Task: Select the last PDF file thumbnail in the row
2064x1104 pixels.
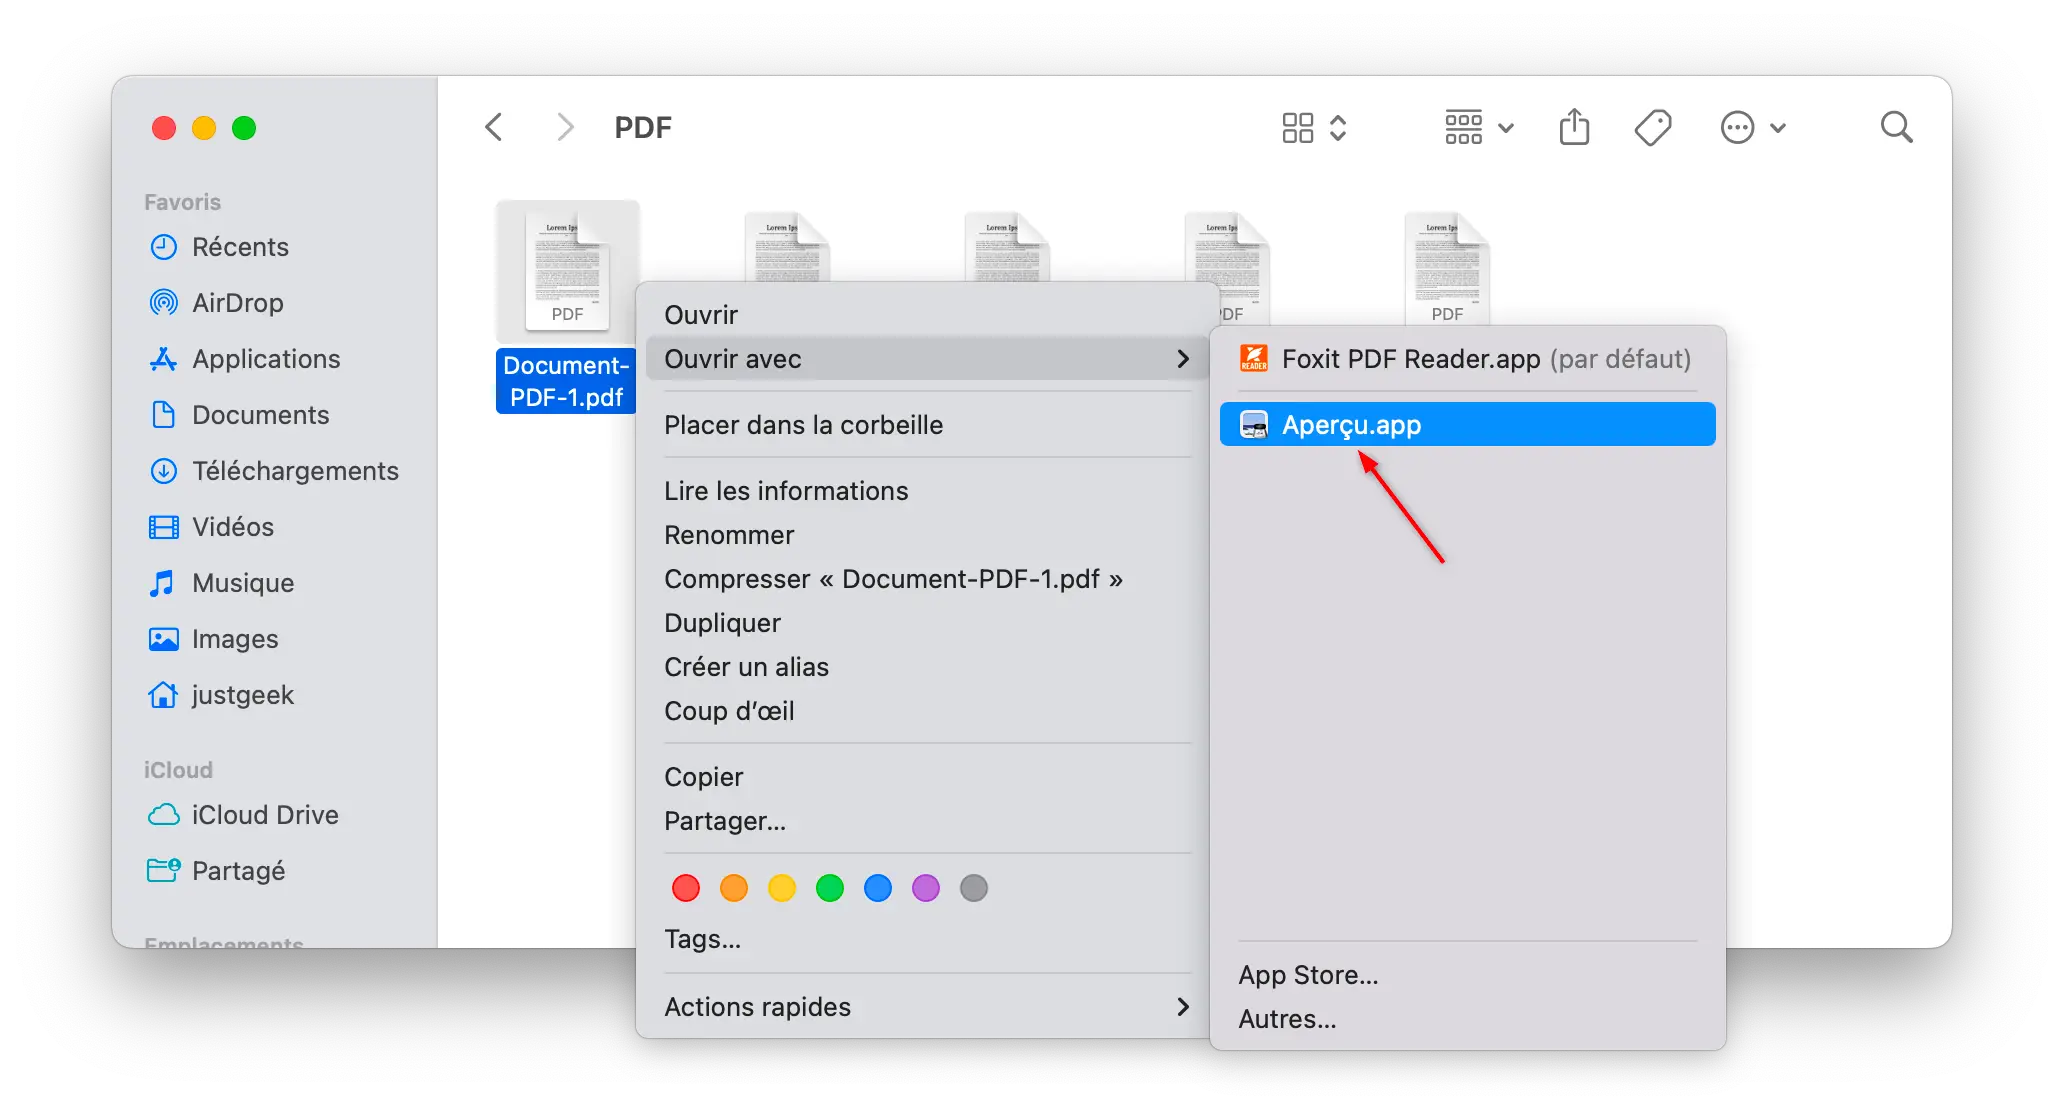Action: (1447, 267)
